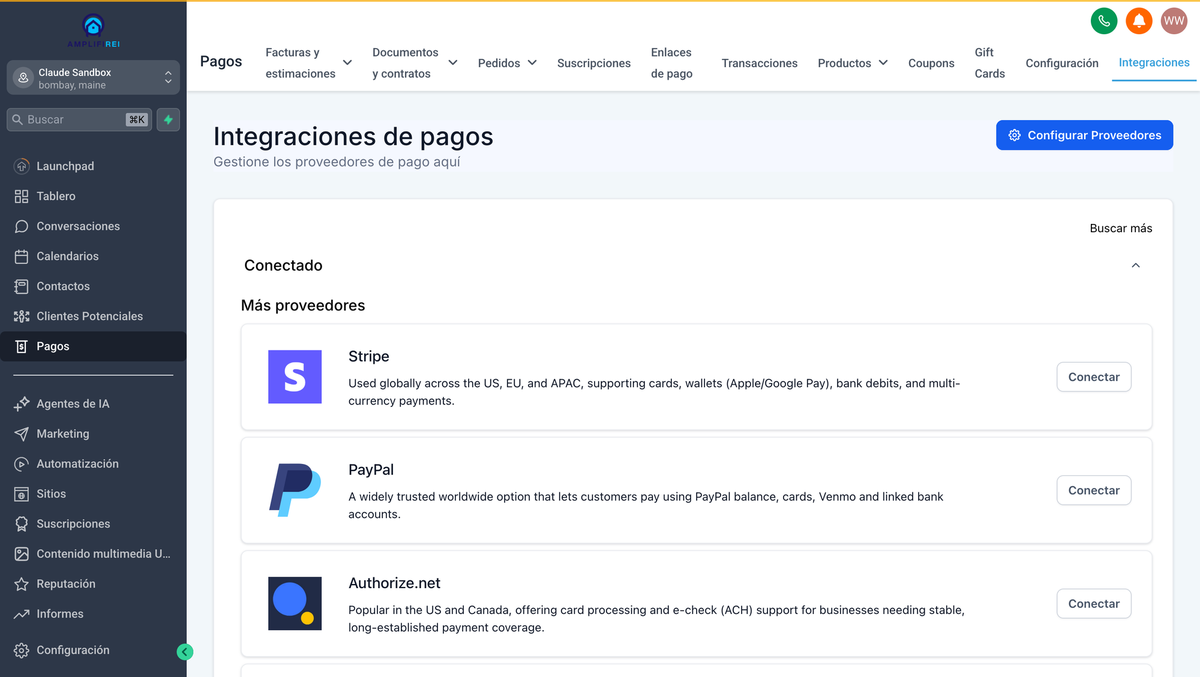1200x677 pixels.
Task: Open the Suscripciones badge icon in sidebar
Action: pos(22,524)
